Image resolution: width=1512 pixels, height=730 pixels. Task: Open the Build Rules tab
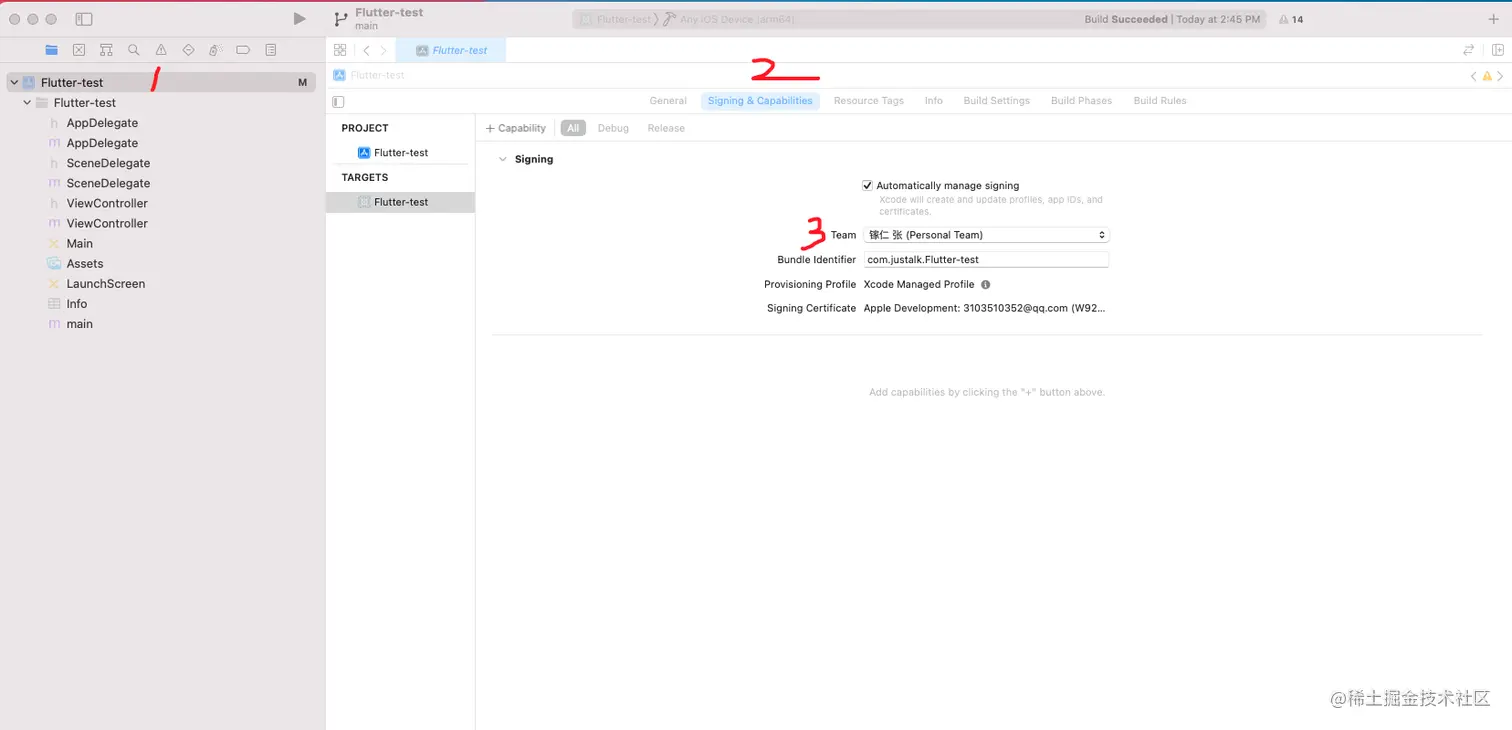(x=1160, y=101)
